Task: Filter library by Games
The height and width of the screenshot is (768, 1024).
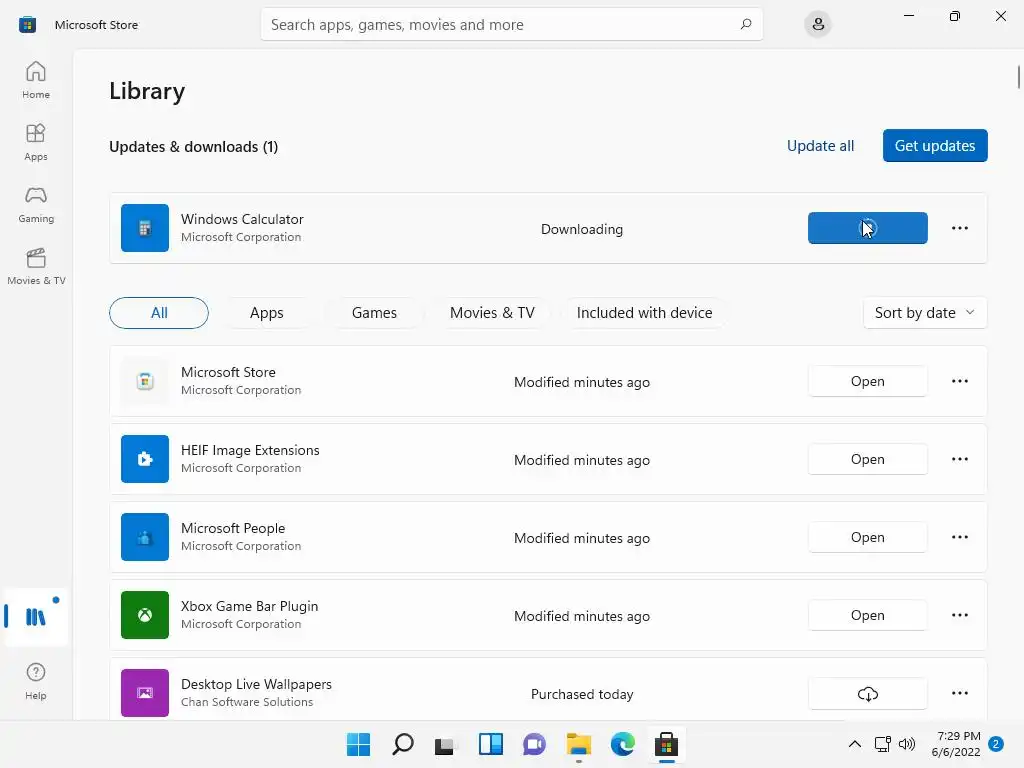Action: tap(374, 313)
